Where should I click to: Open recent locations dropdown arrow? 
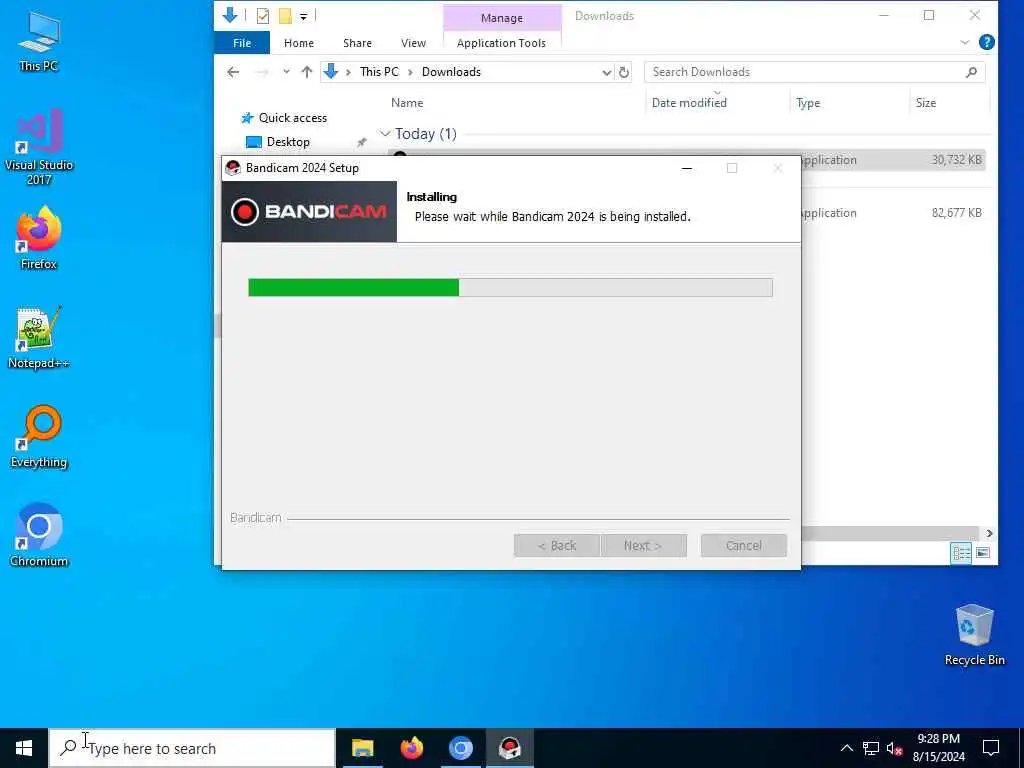click(286, 72)
